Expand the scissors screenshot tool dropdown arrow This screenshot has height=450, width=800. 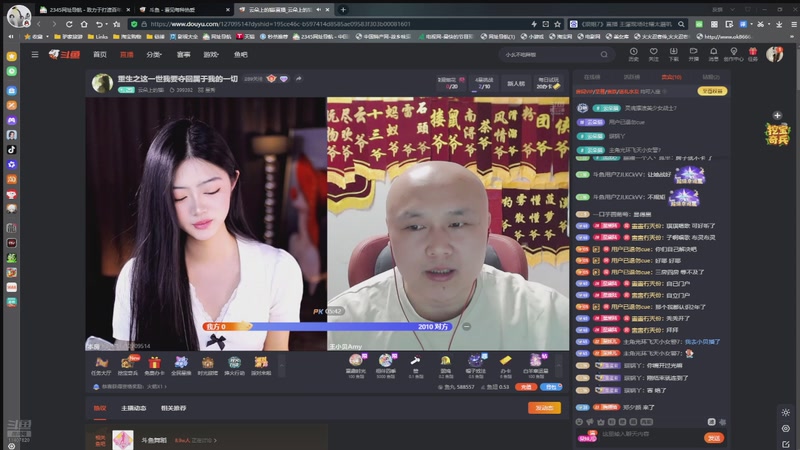(769, 24)
